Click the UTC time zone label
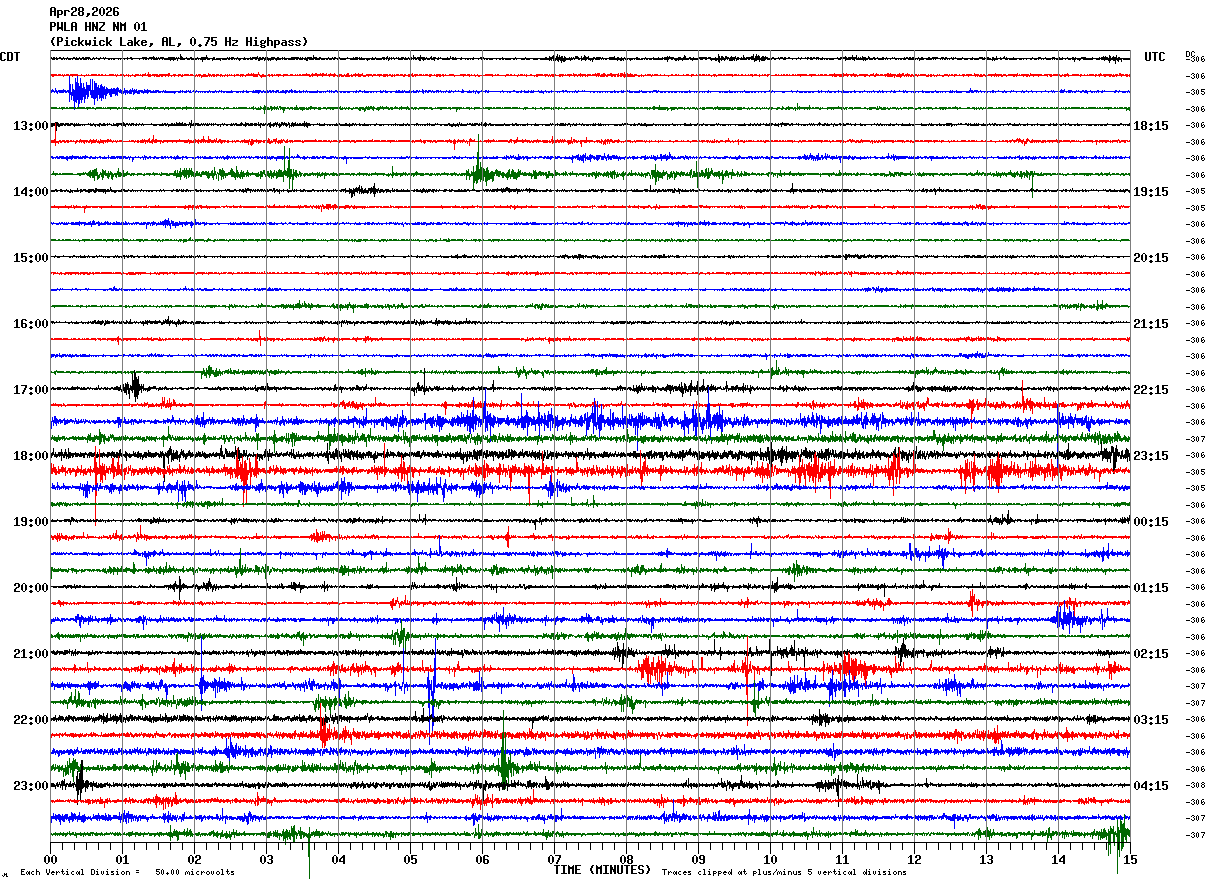The width and height of the screenshot is (1210, 886). [1155, 57]
